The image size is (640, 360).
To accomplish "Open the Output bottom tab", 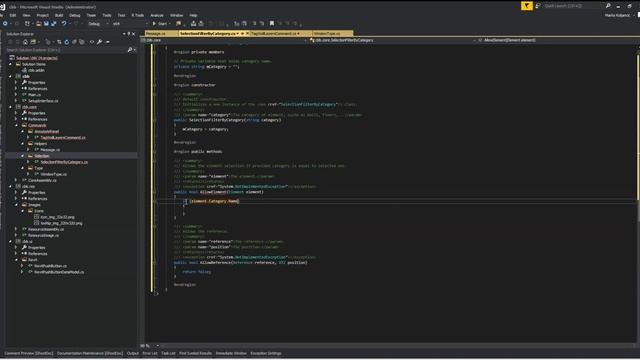I will (x=133, y=353).
